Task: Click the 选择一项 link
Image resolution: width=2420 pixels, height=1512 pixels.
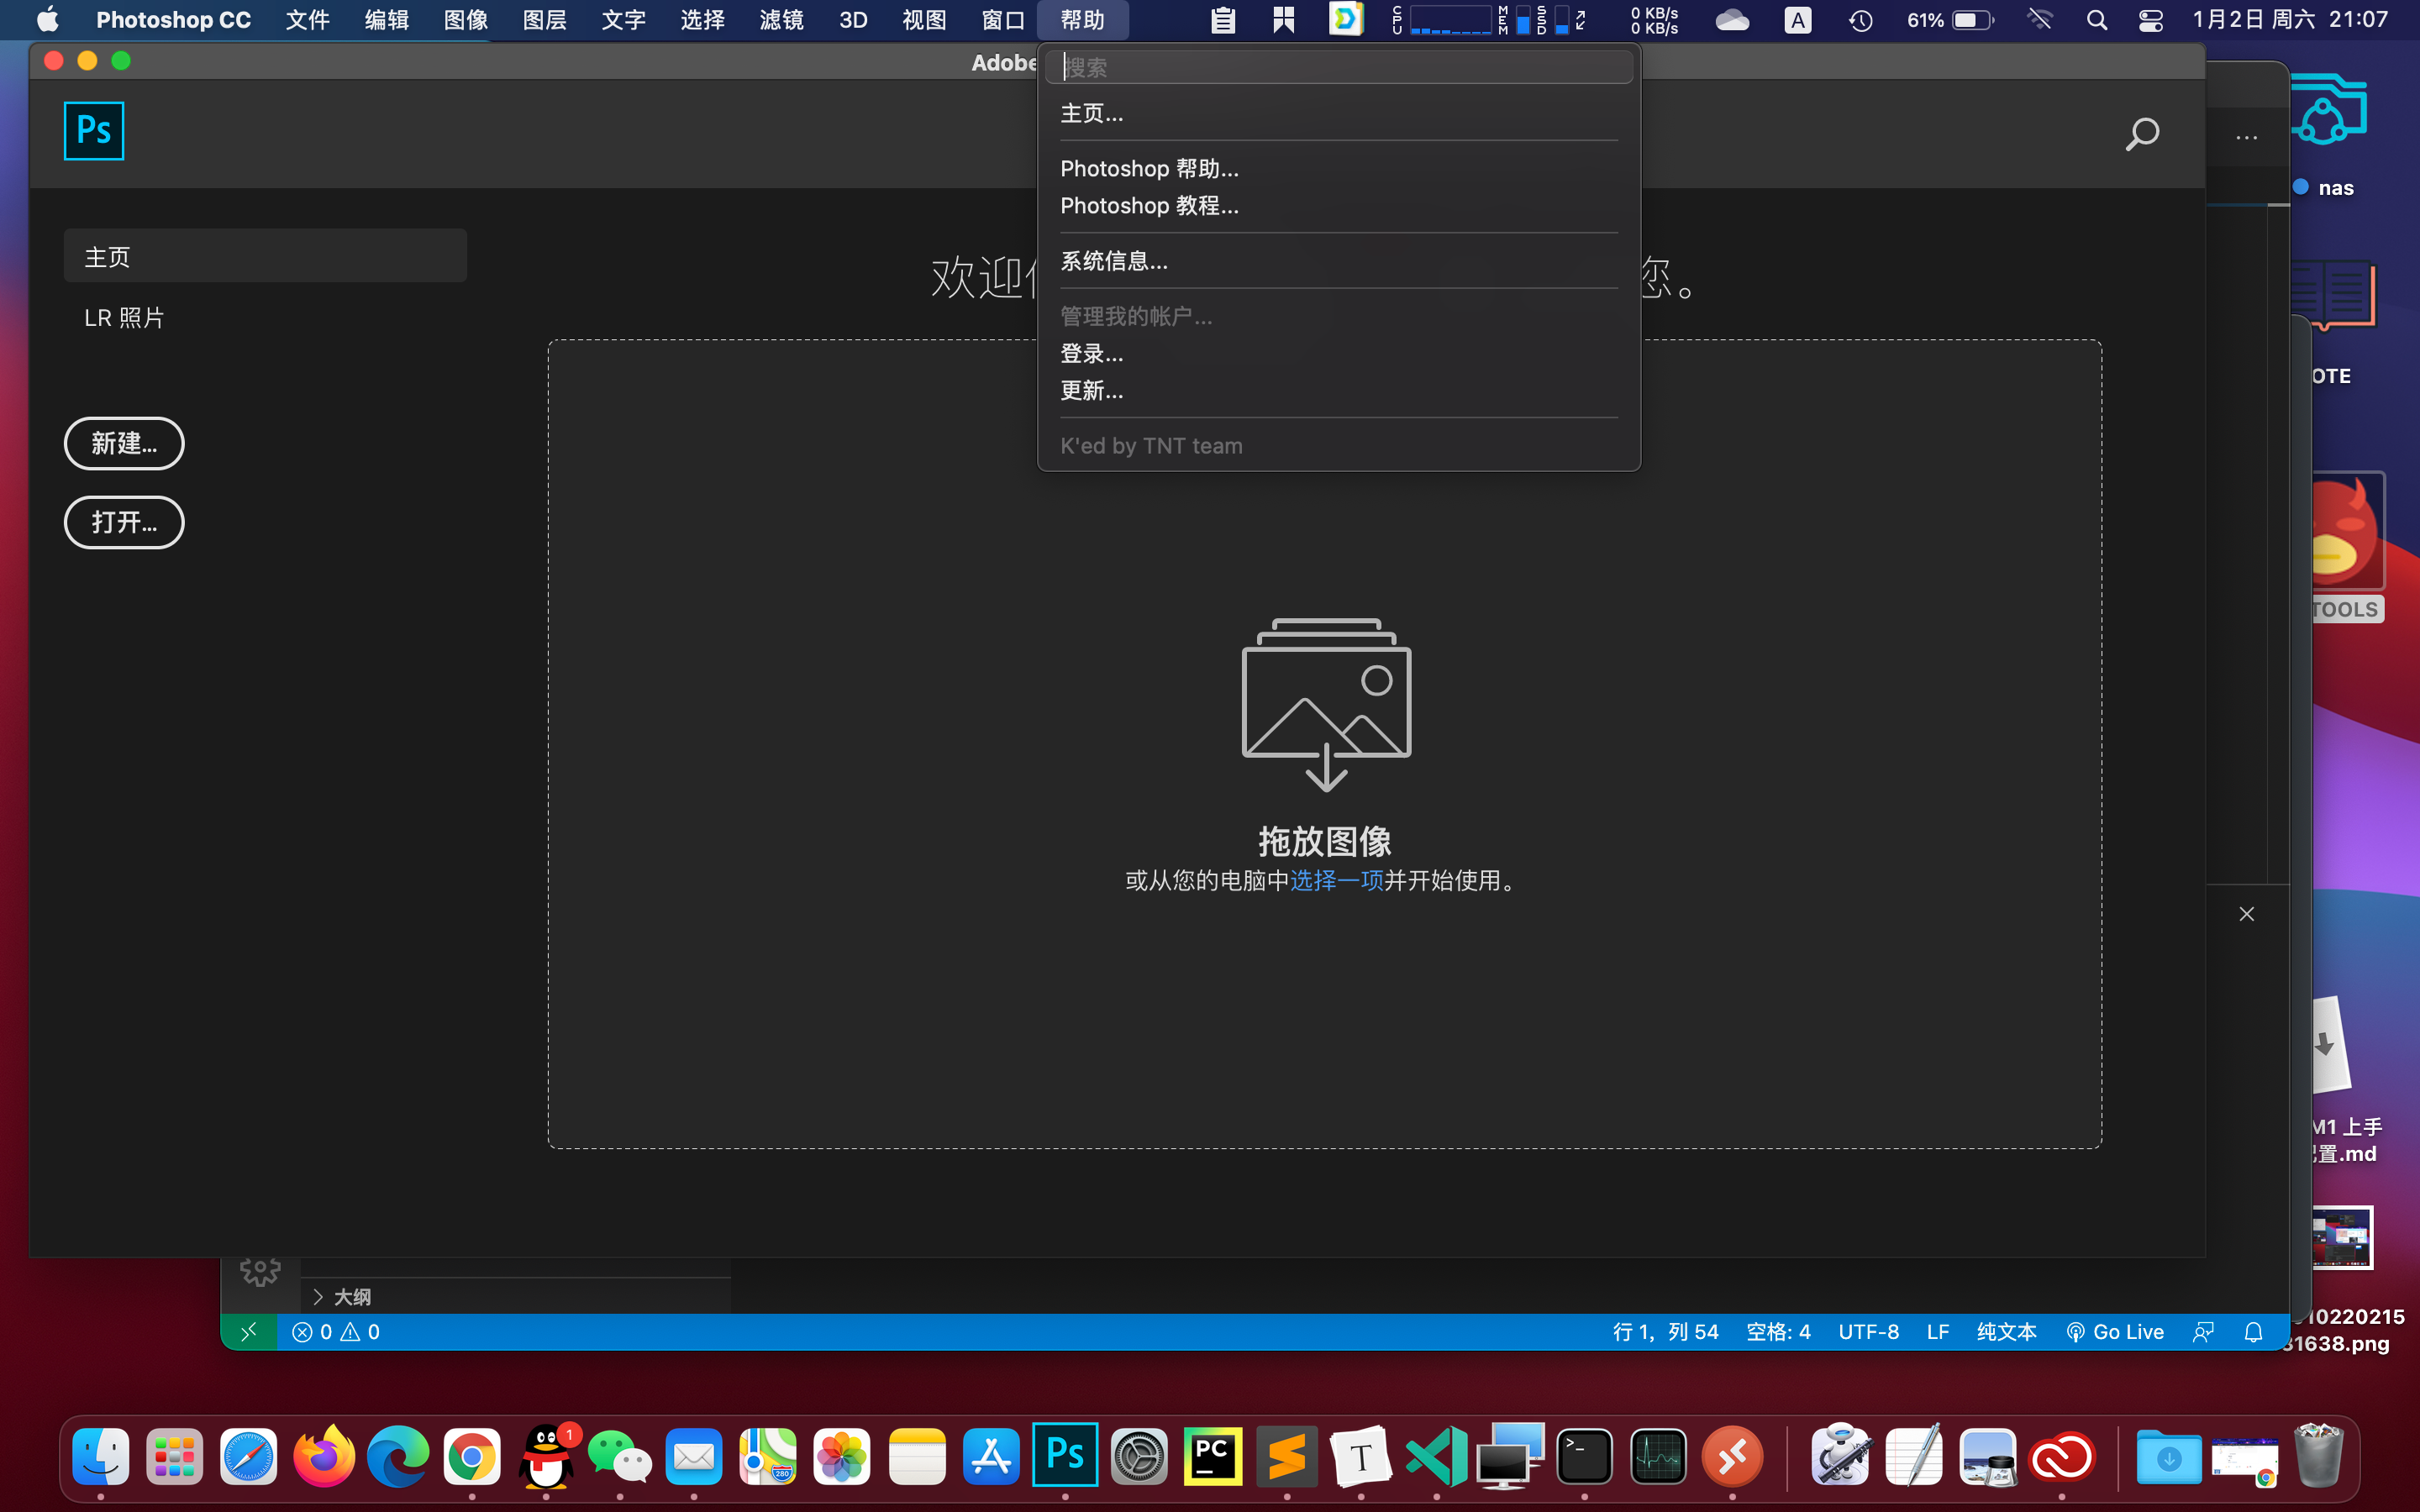Action: [x=1337, y=880]
